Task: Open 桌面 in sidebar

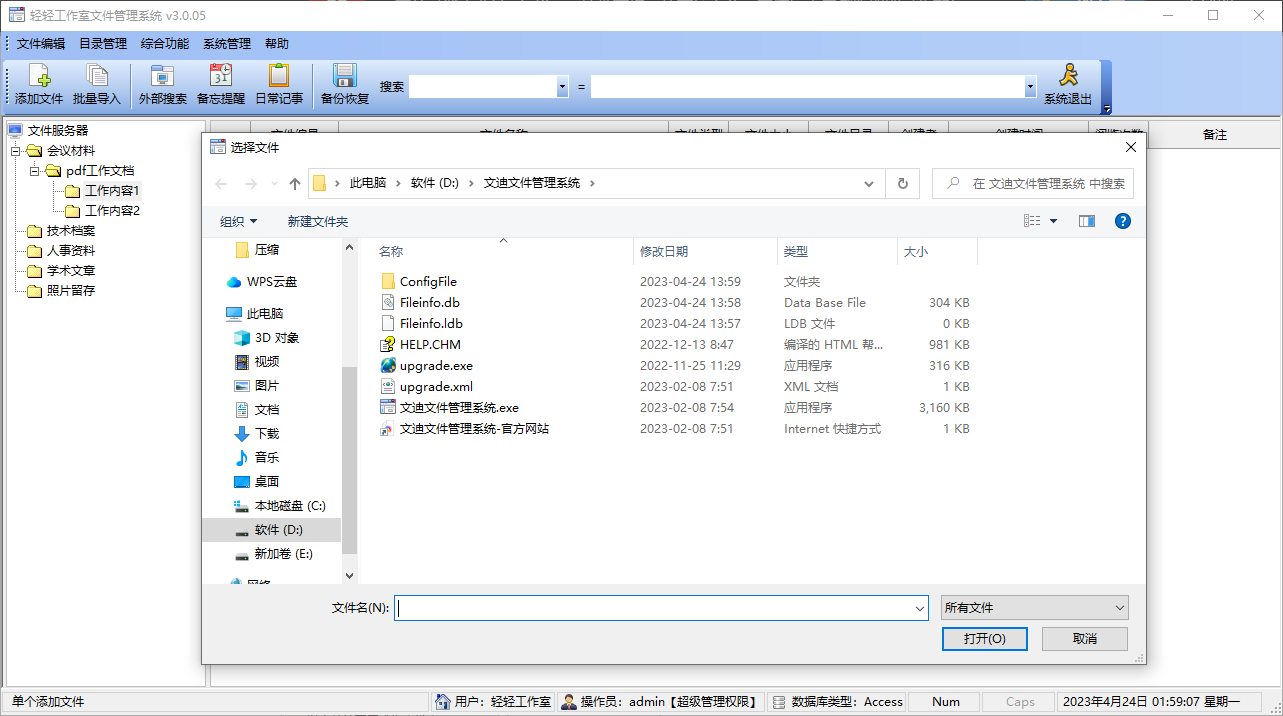Action: point(257,482)
